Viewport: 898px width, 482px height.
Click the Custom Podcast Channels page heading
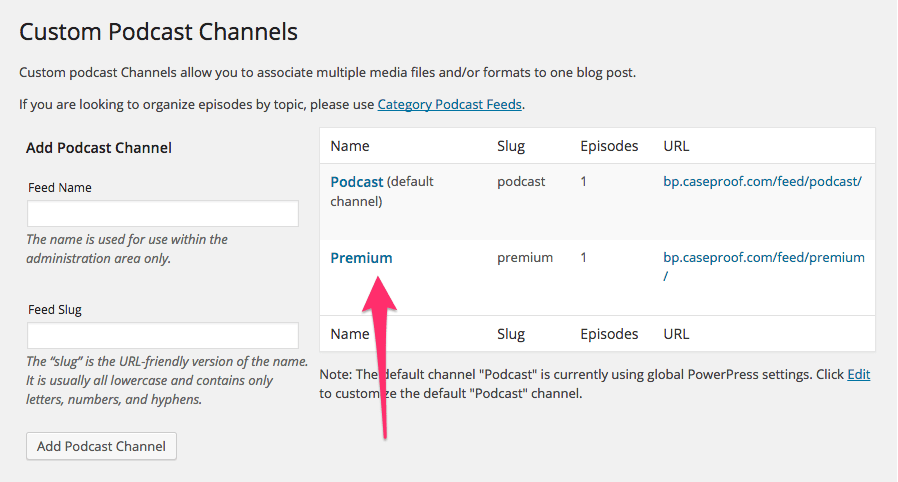(x=159, y=31)
